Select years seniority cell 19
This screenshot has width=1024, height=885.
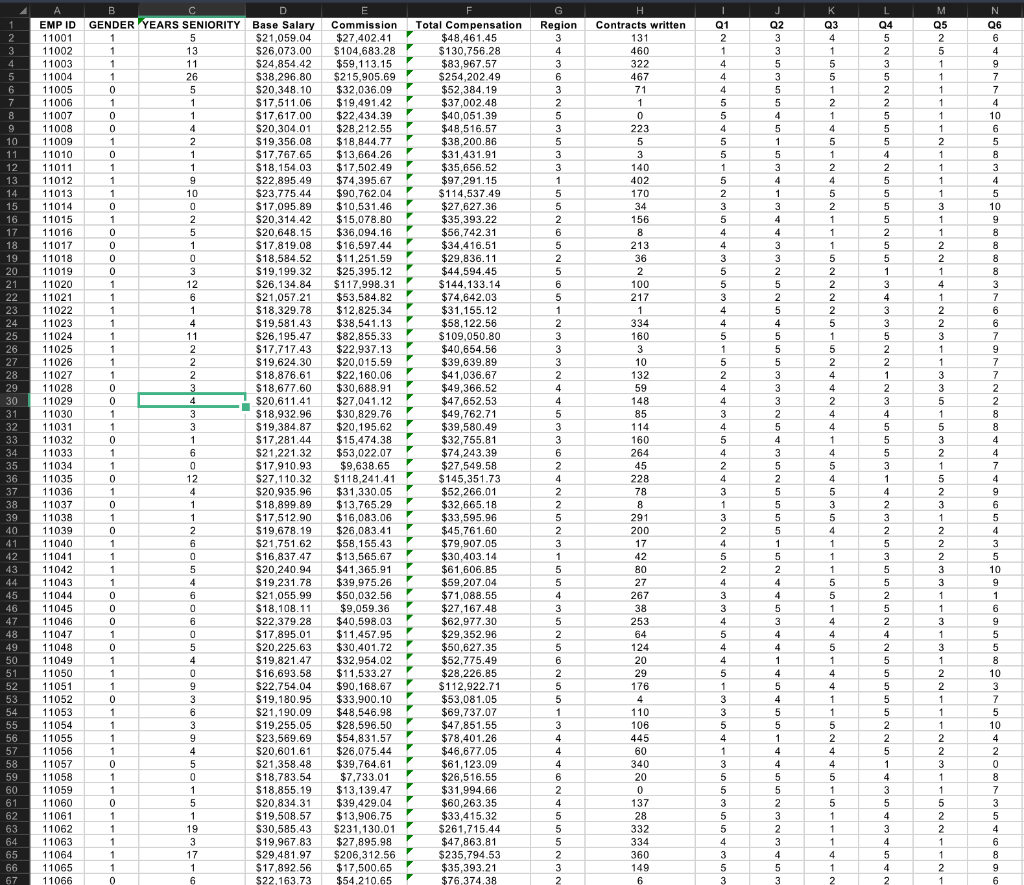tap(192, 829)
